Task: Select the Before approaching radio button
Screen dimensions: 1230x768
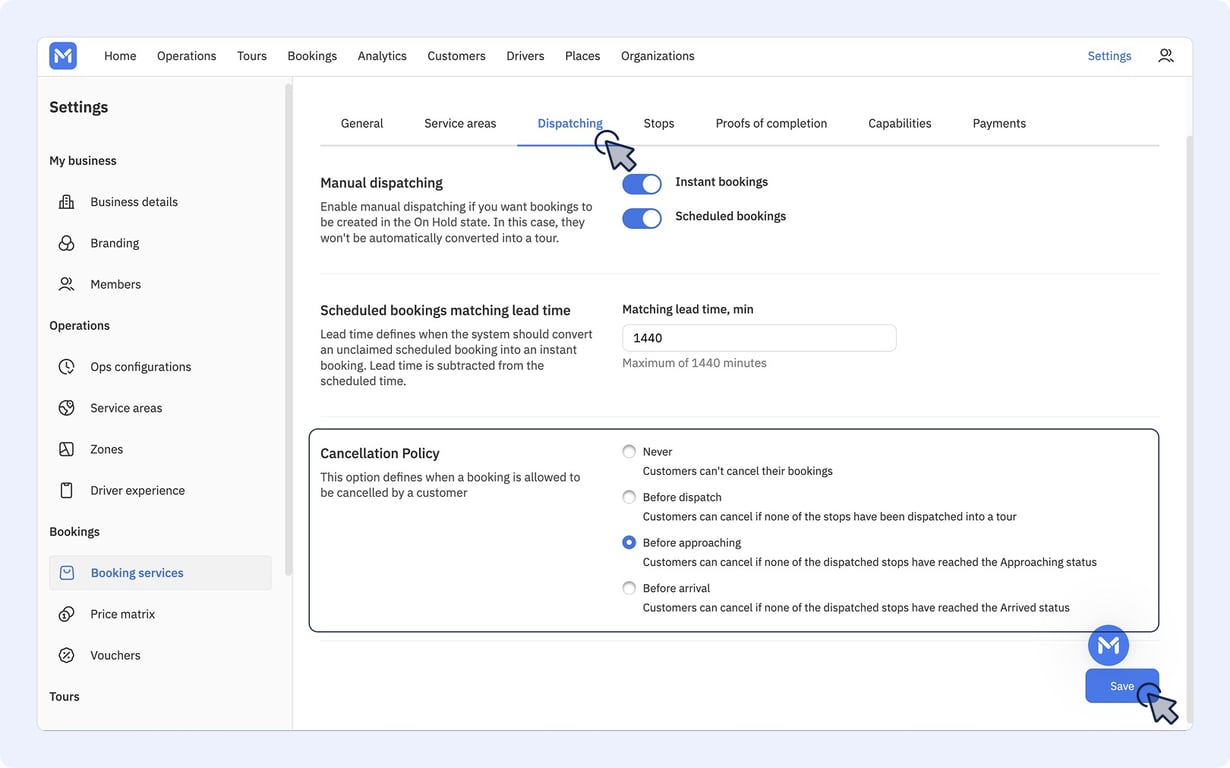Action: 629,543
